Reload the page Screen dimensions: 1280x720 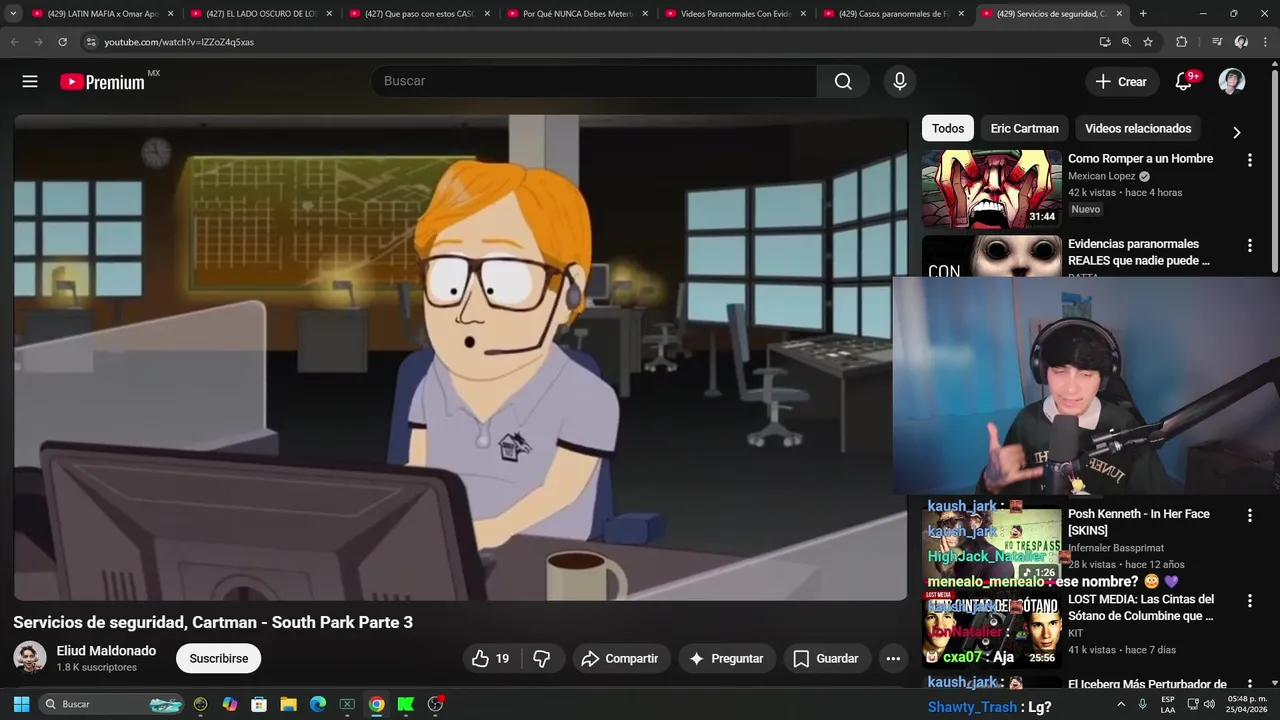(62, 42)
